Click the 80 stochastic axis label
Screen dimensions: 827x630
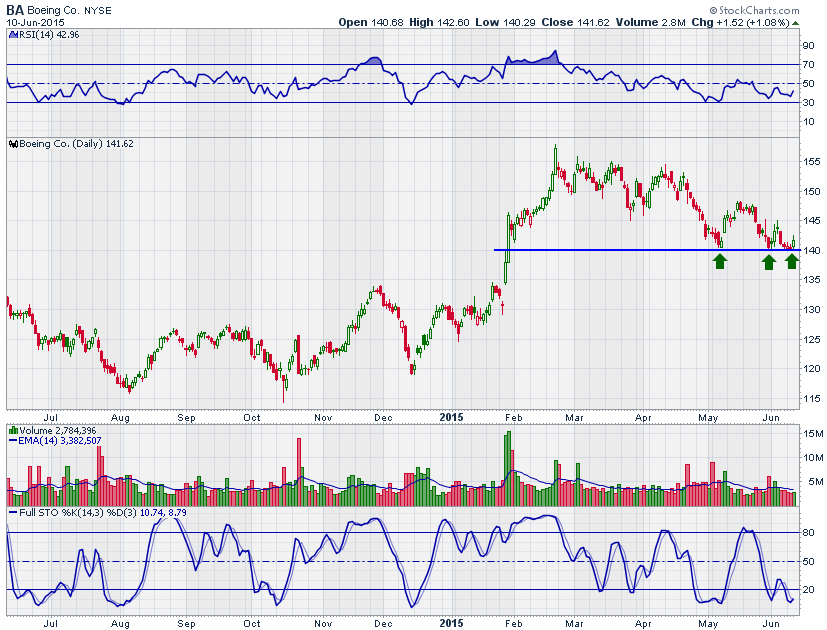point(808,533)
